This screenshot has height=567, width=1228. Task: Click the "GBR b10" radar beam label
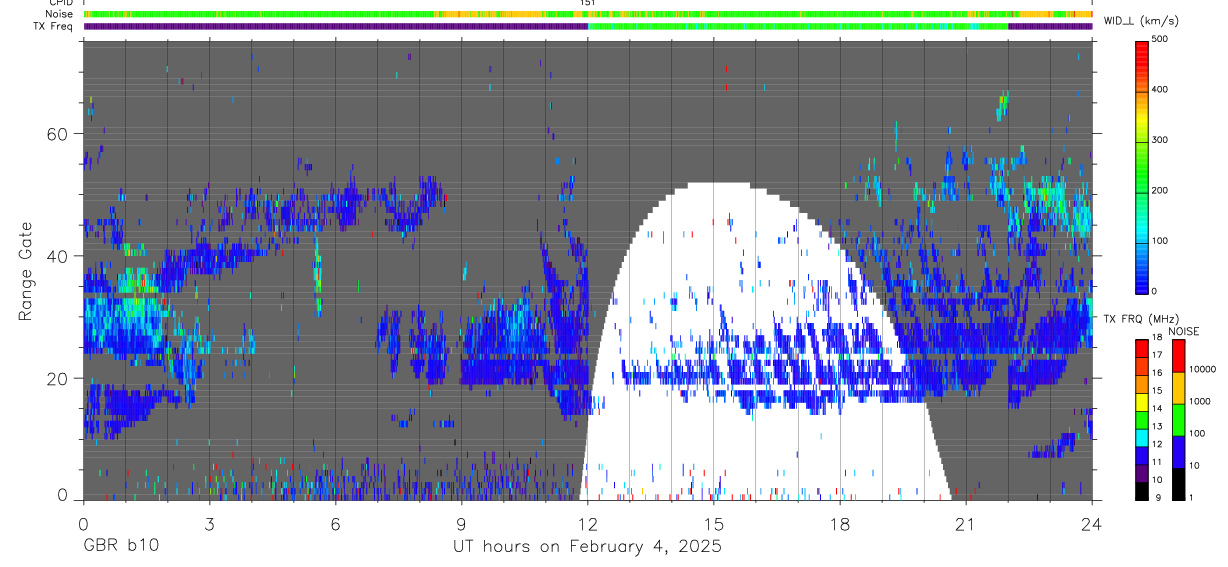(x=120, y=548)
